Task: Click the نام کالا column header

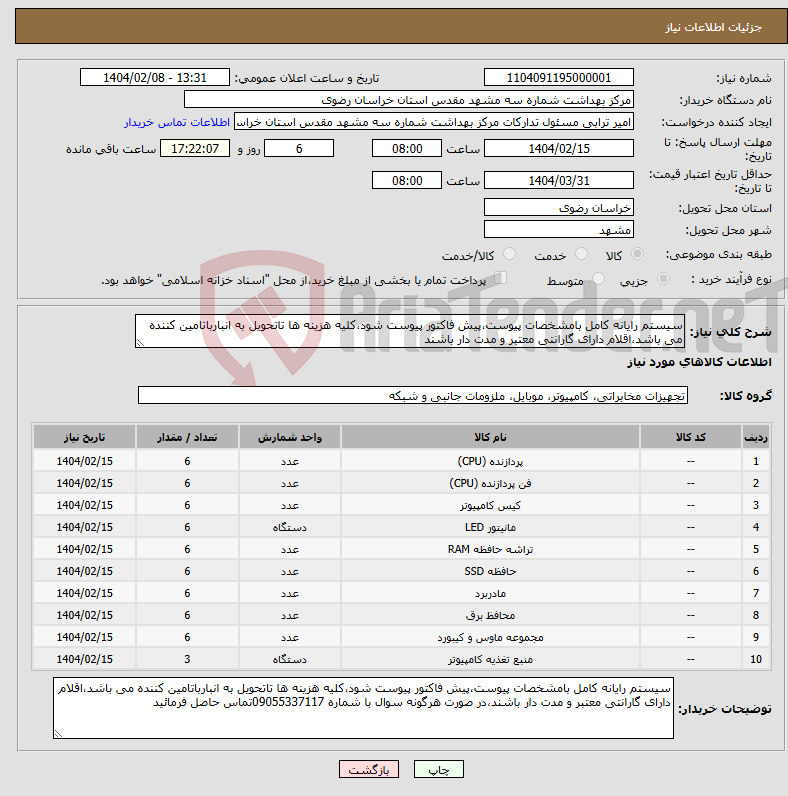Action: click(x=490, y=437)
